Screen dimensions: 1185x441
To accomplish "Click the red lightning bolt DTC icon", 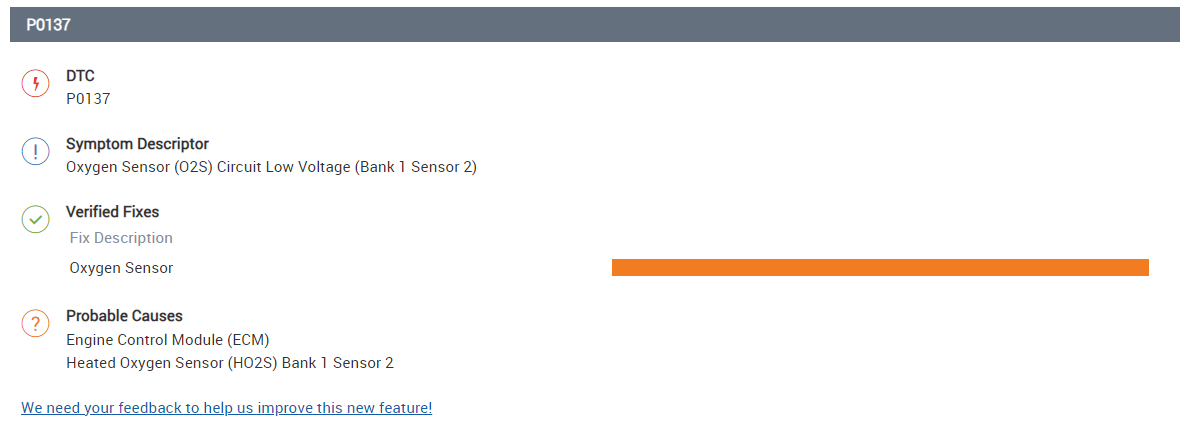I will 35,84.
